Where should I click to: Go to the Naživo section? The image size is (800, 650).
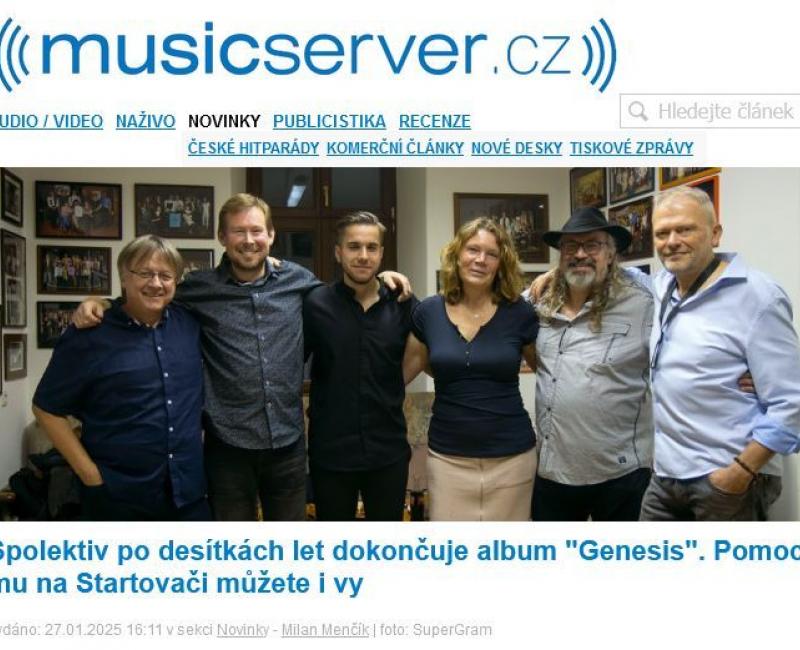(x=145, y=121)
